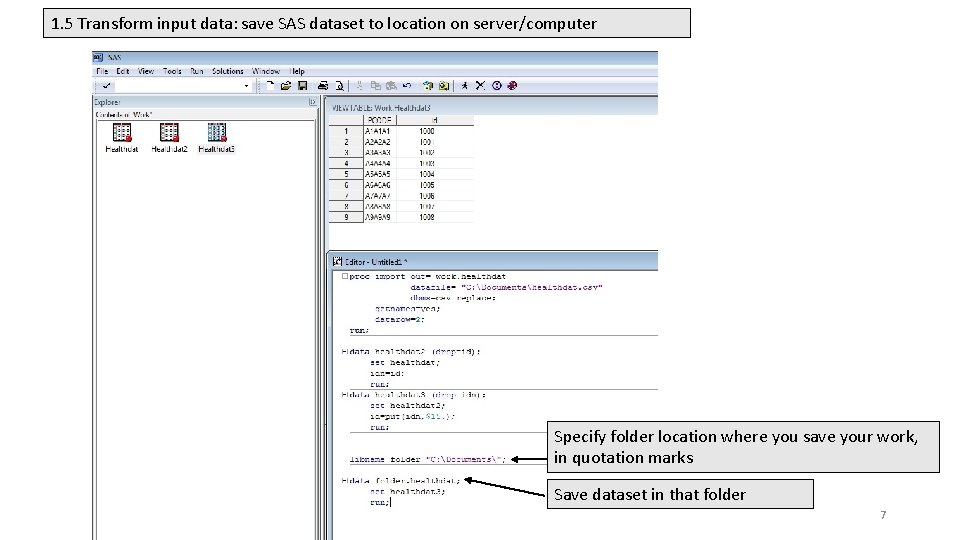Open the command box dropdown arrow
960x540 pixels.
click(x=246, y=86)
